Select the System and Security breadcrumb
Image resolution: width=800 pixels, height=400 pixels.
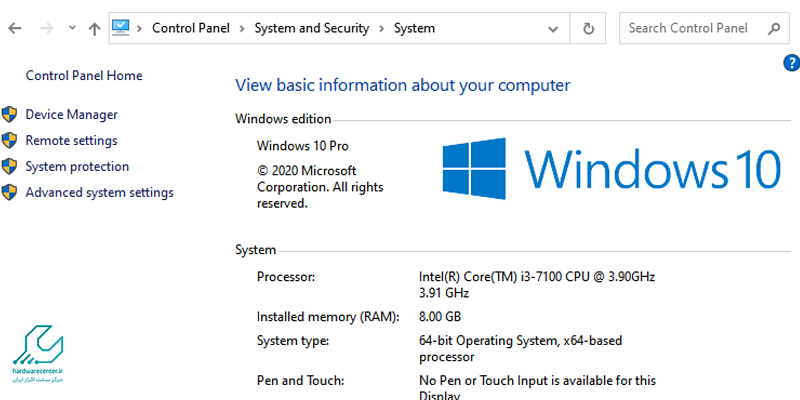coord(312,29)
